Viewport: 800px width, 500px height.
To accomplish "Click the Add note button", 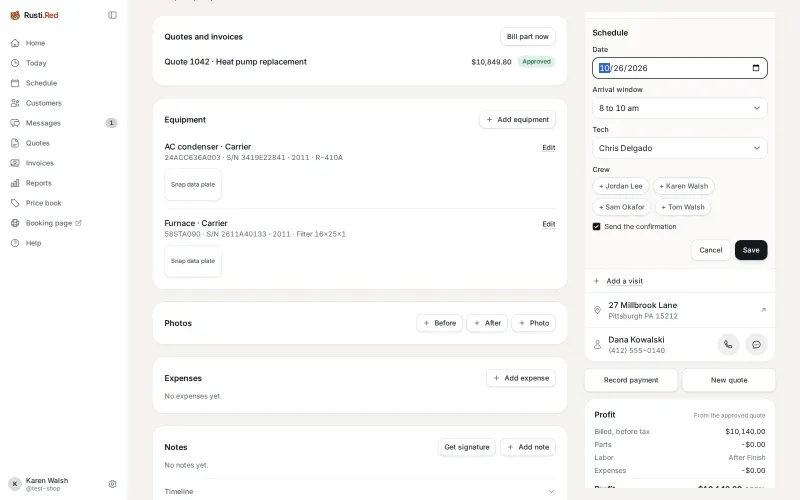I will point(528,447).
